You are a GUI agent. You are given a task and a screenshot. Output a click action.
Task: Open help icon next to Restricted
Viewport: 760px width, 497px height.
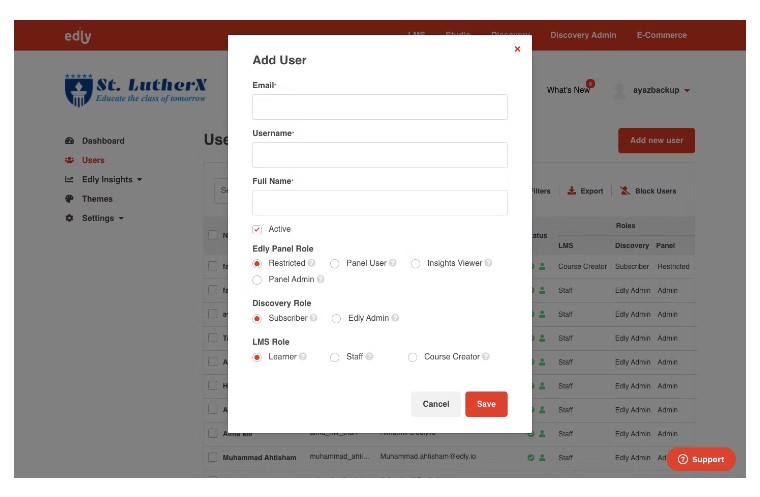311,263
